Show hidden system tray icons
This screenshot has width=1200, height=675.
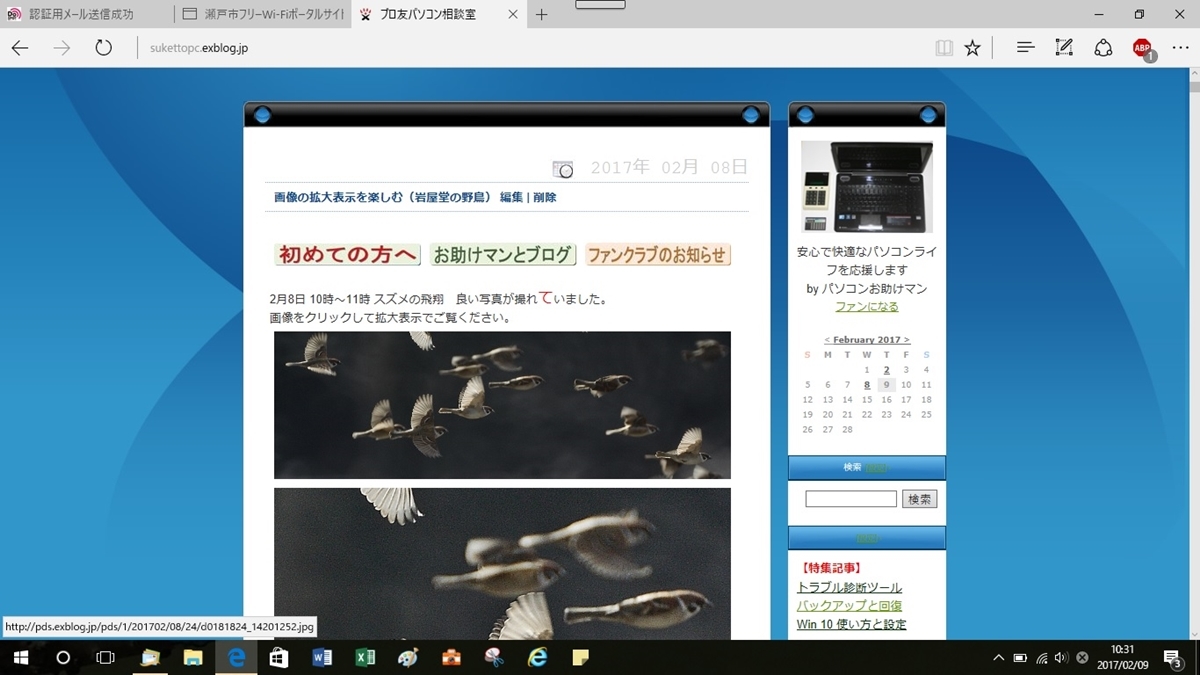(x=998, y=657)
